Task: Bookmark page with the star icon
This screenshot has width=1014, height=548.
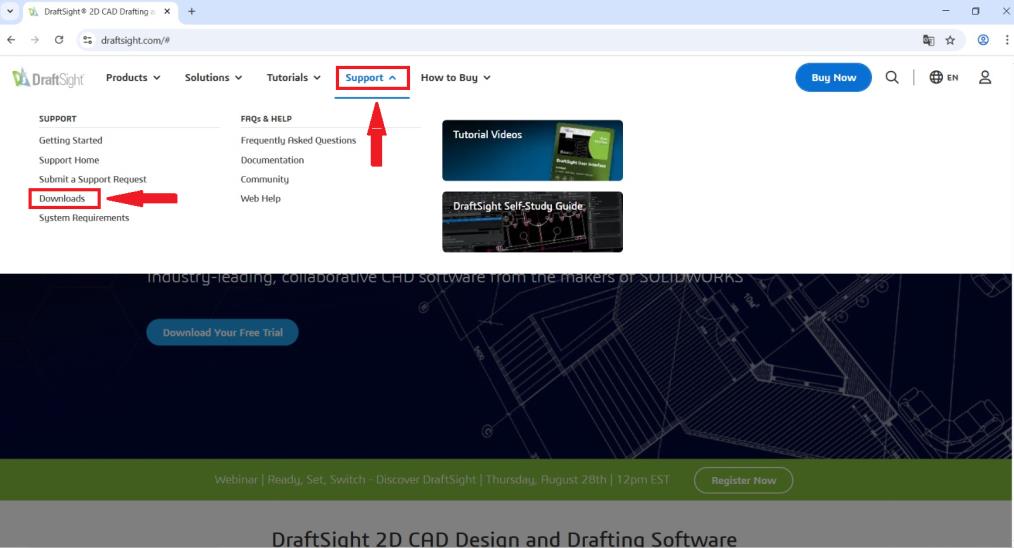Action: [x=950, y=40]
